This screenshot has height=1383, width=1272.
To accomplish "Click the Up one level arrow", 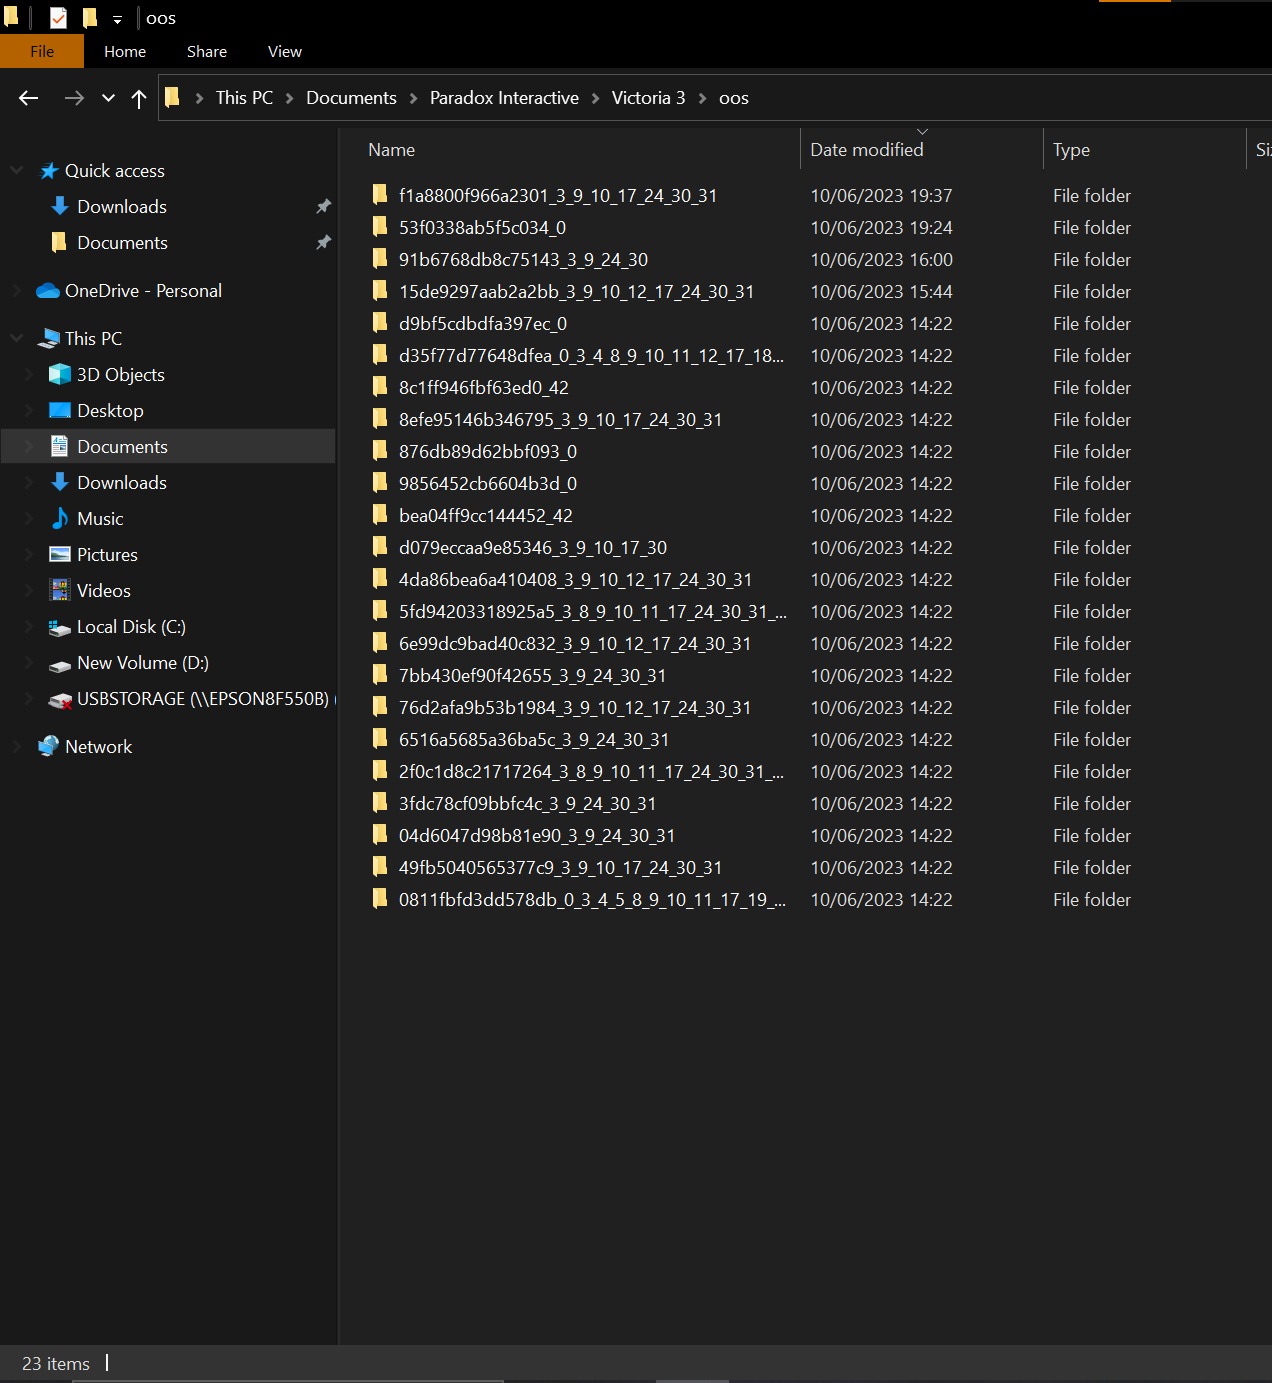I will tap(139, 98).
